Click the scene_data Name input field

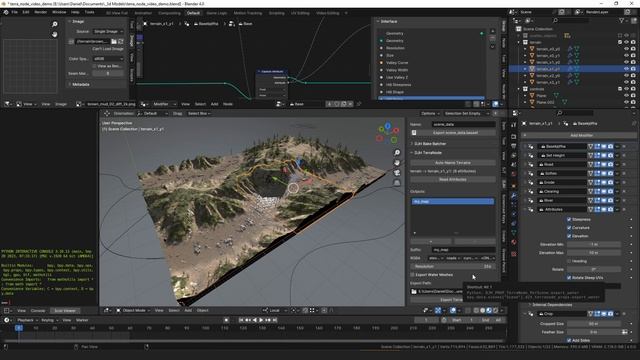(x=464, y=124)
